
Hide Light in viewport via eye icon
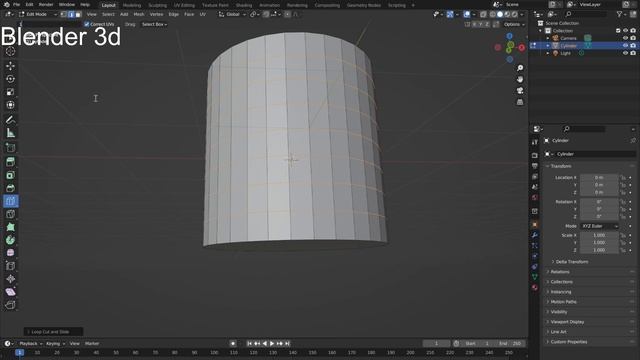pos(625,53)
